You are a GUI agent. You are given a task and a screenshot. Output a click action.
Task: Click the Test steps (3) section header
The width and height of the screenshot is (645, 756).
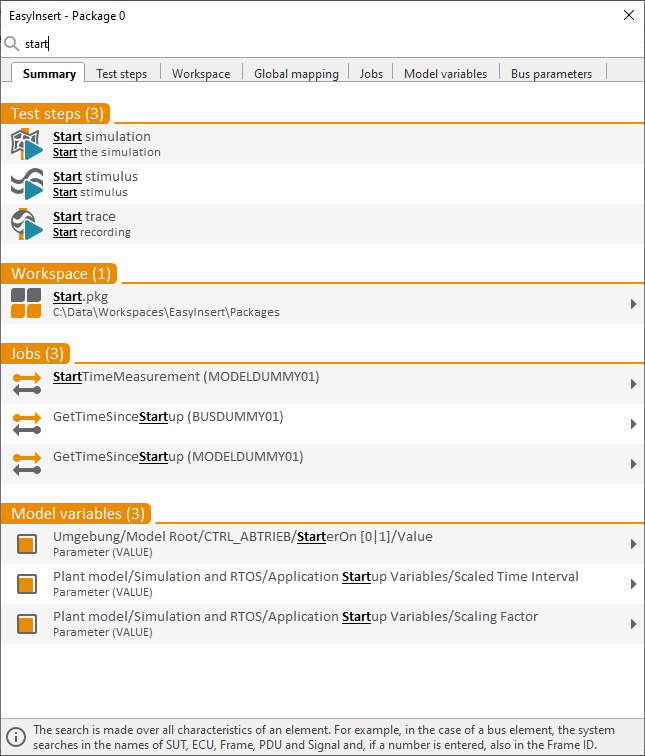point(56,114)
